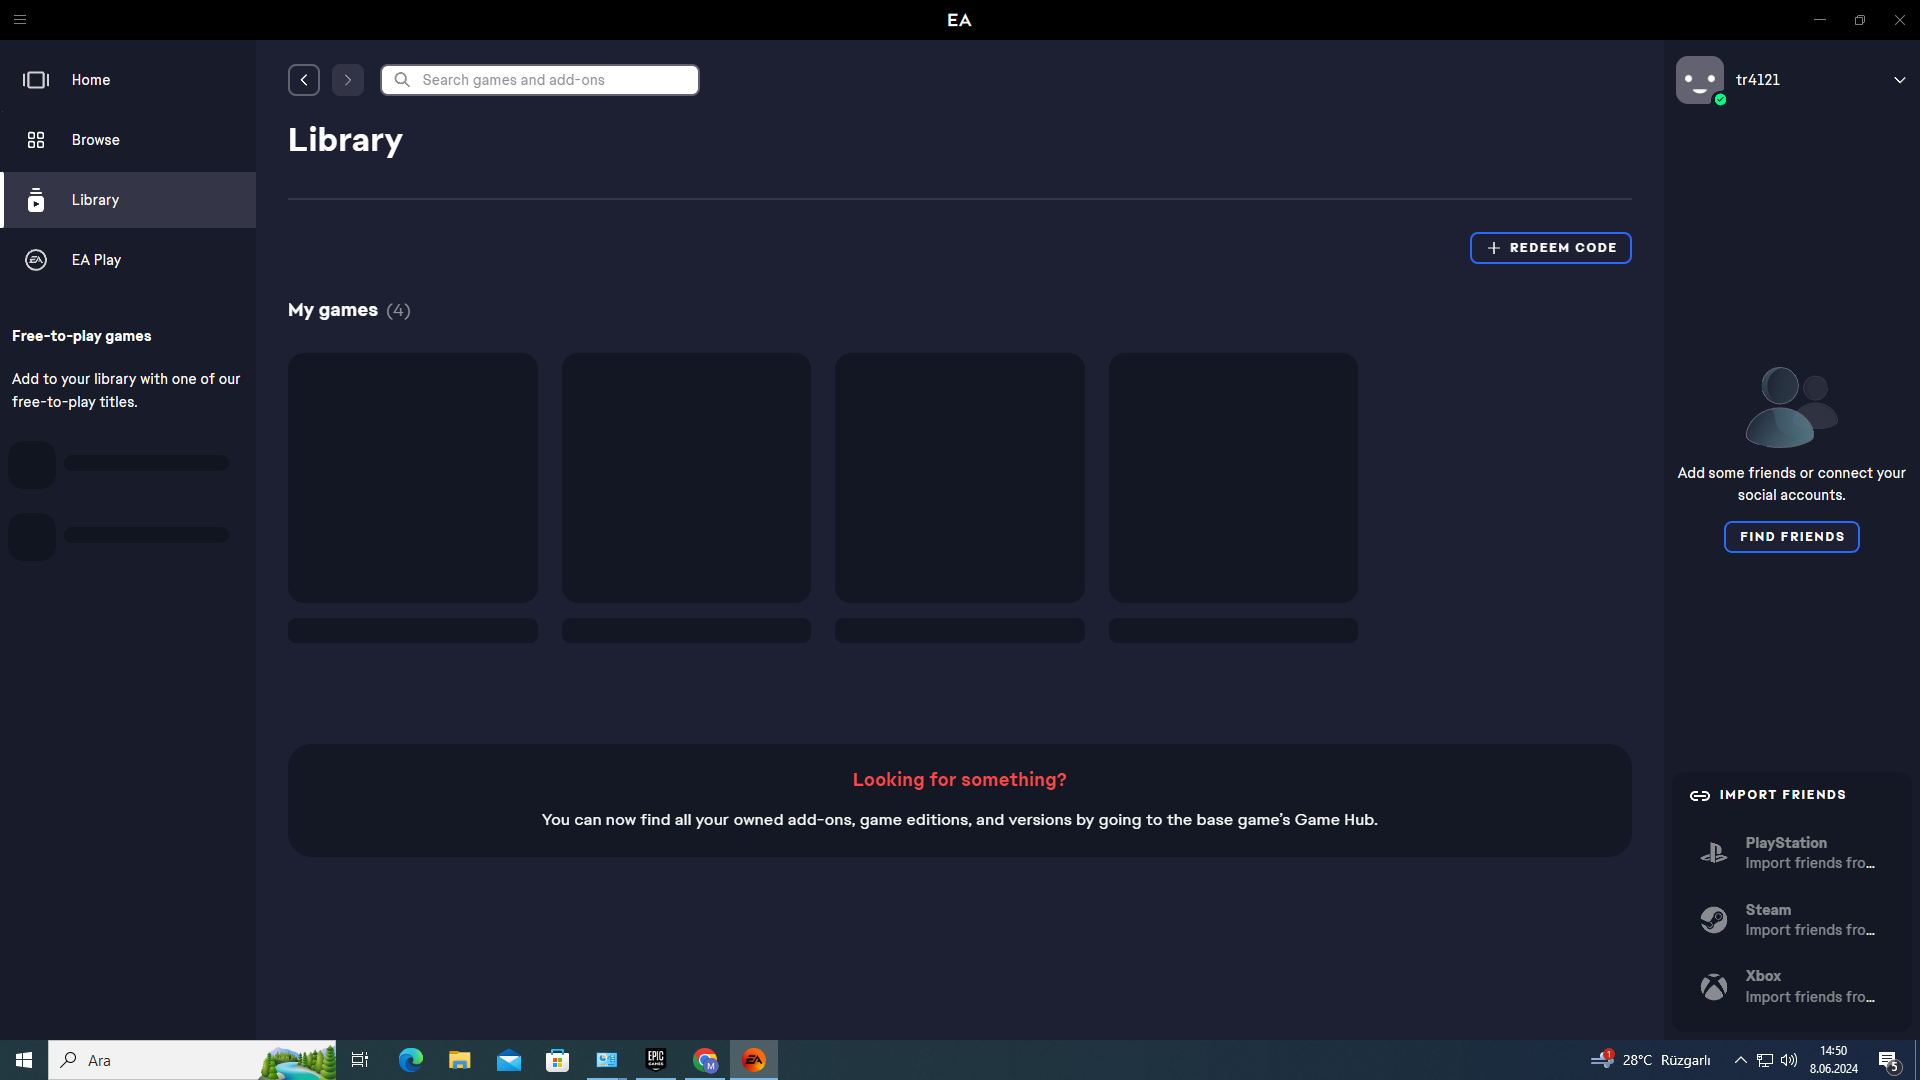Open the fourth game tile in My games
The width and height of the screenshot is (1920, 1080).
tap(1233, 478)
